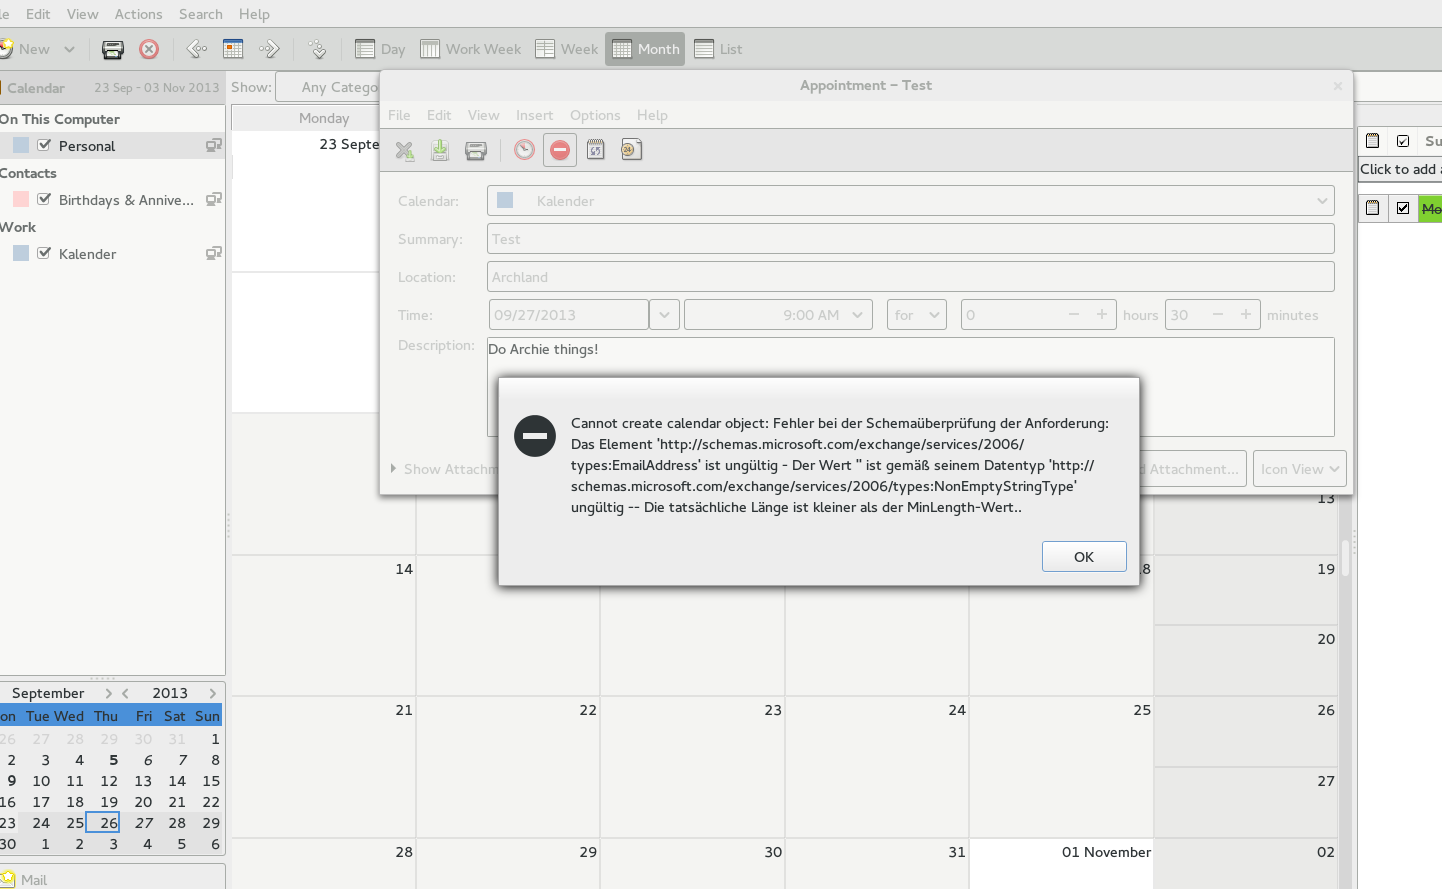This screenshot has height=889, width=1442.
Task: Open the Icon View dropdown for attachments
Action: [x=1299, y=469]
